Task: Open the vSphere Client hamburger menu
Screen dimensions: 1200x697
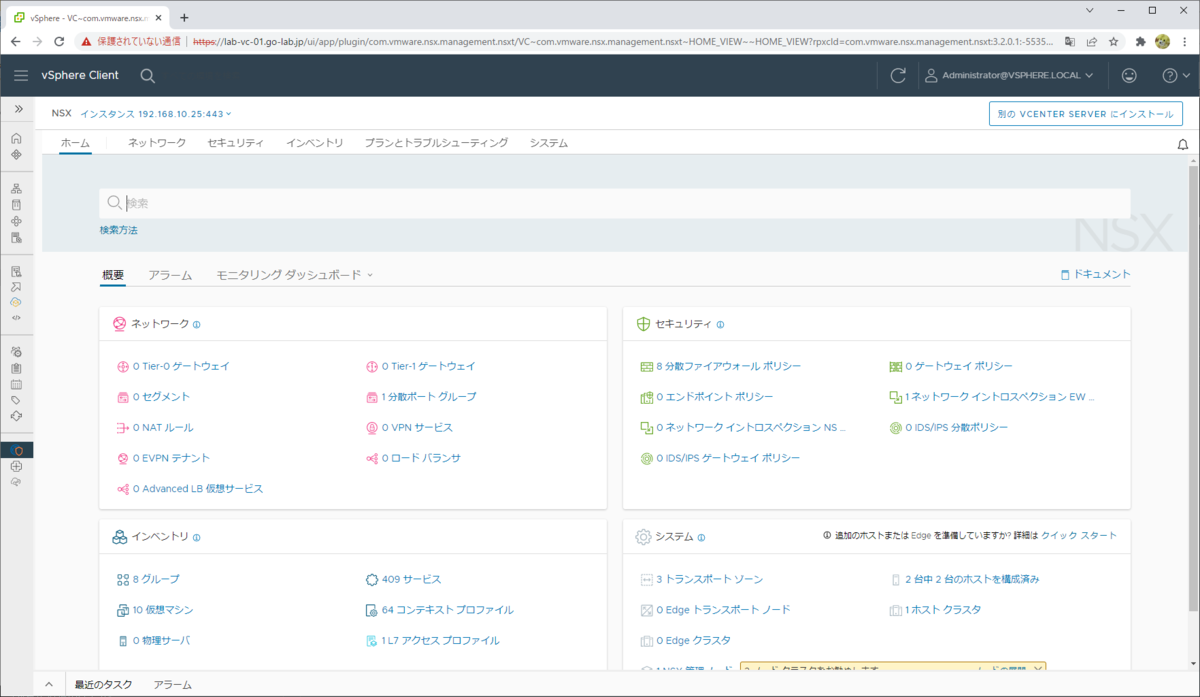Action: point(21,75)
